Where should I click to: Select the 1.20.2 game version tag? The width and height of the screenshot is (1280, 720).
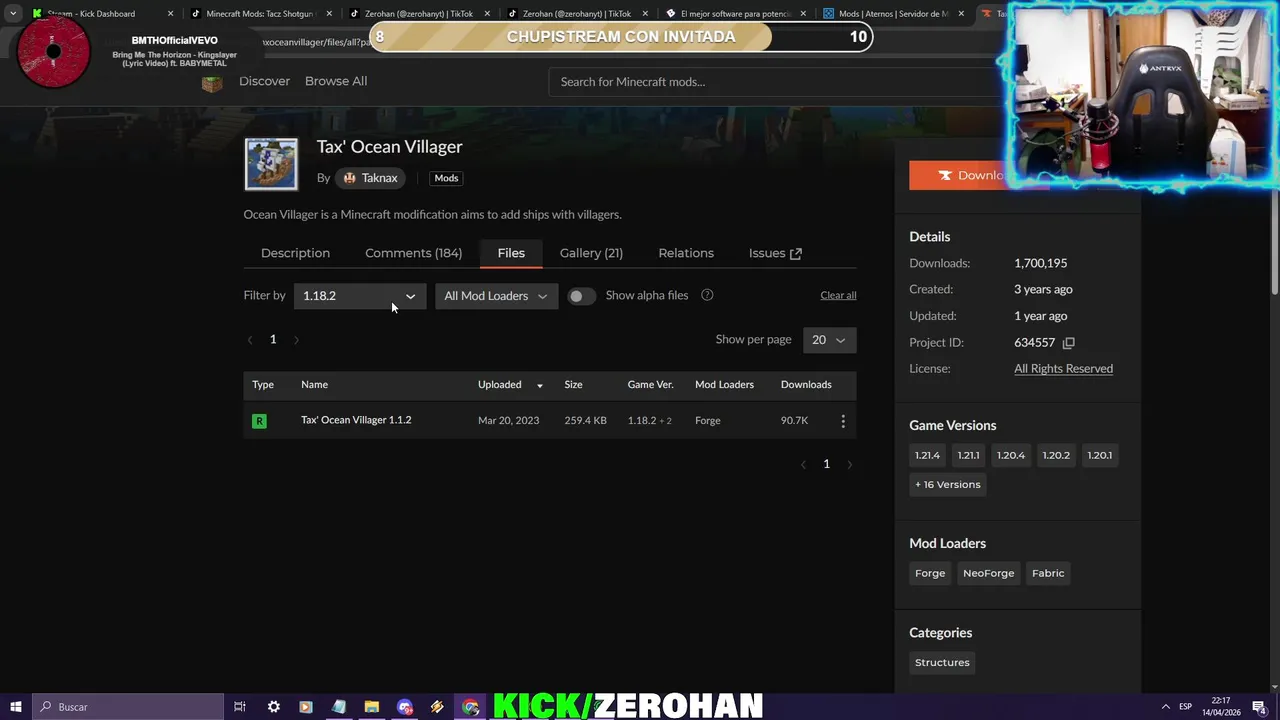1056,455
